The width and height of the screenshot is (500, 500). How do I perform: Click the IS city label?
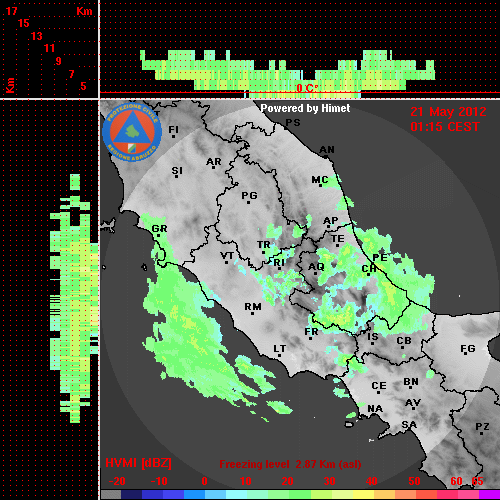pos(373,337)
